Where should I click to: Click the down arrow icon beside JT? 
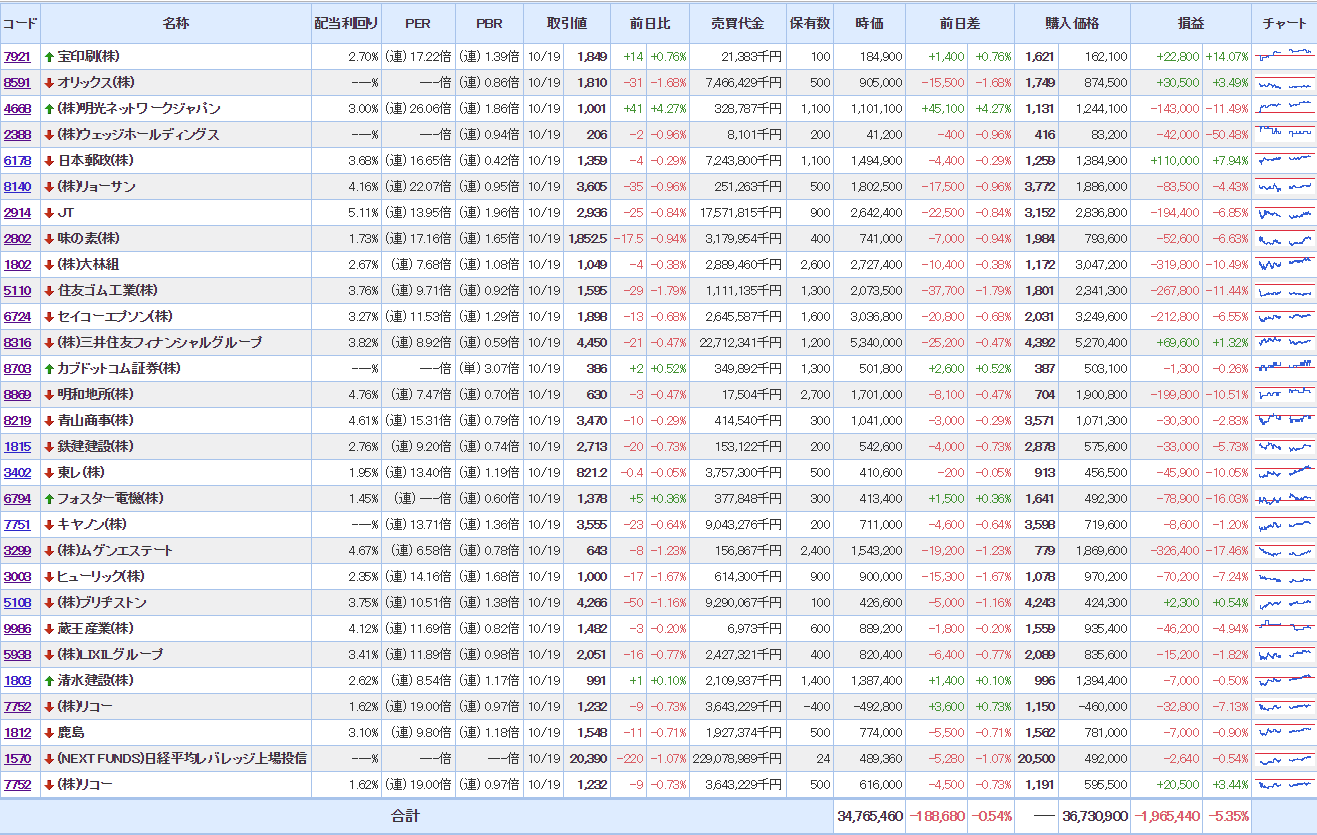tap(49, 213)
